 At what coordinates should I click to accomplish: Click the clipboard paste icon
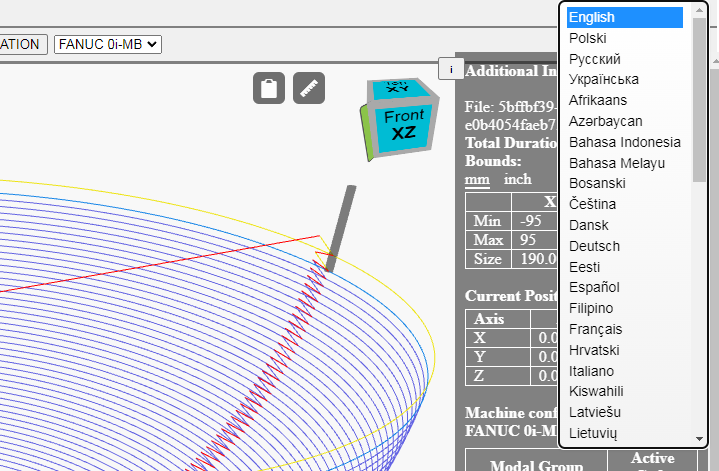(269, 88)
